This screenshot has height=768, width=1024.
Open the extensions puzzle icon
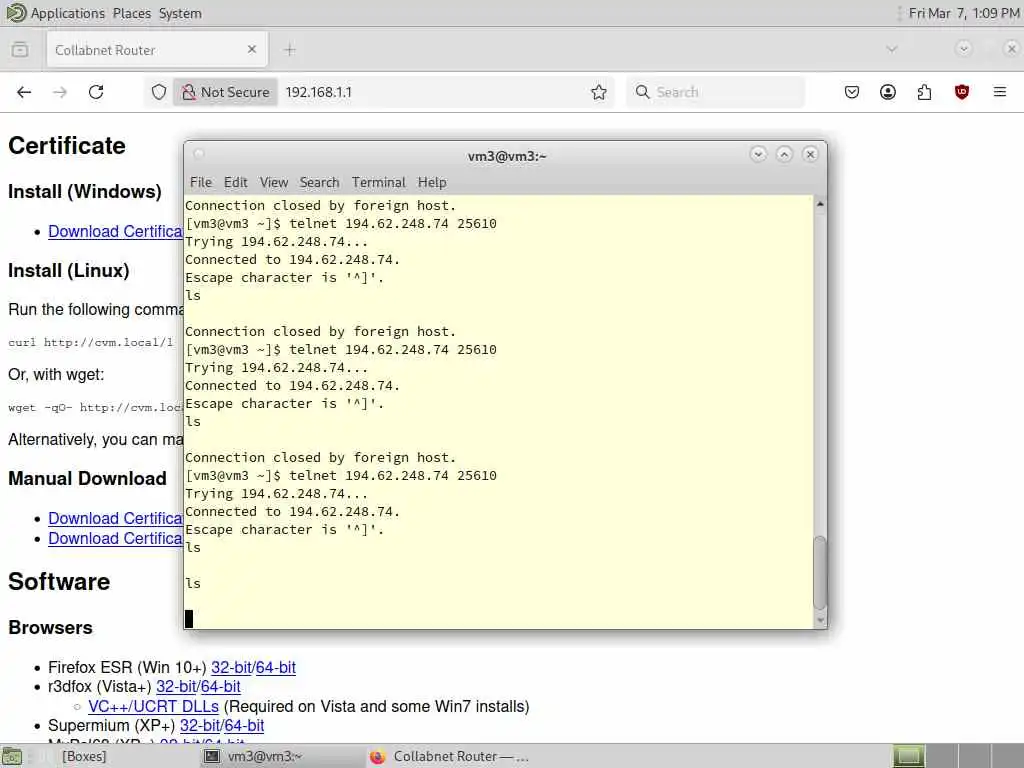[924, 92]
